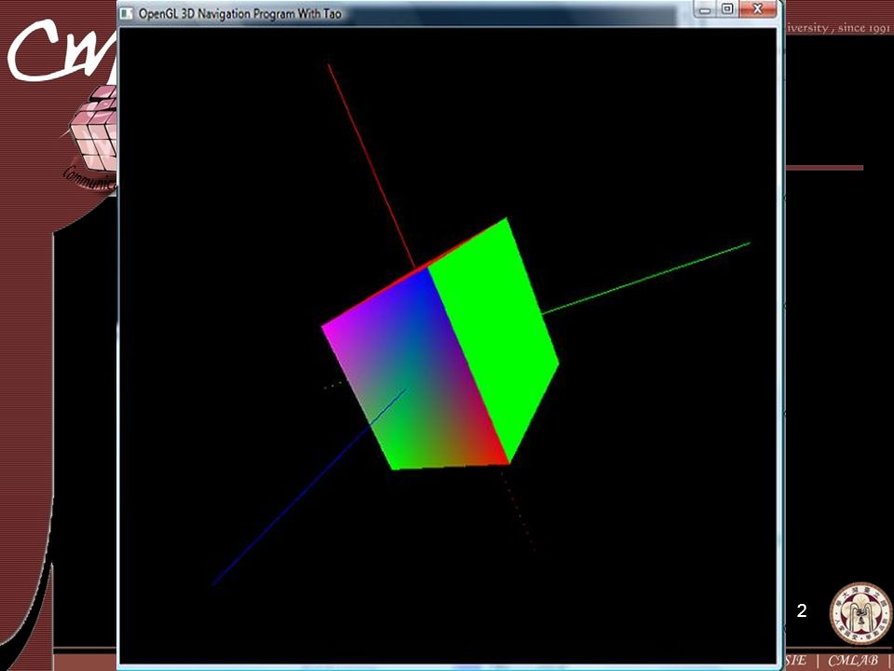This screenshot has width=894, height=671.
Task: Minimize the OpenGL 3D Navigation window
Action: point(705,9)
